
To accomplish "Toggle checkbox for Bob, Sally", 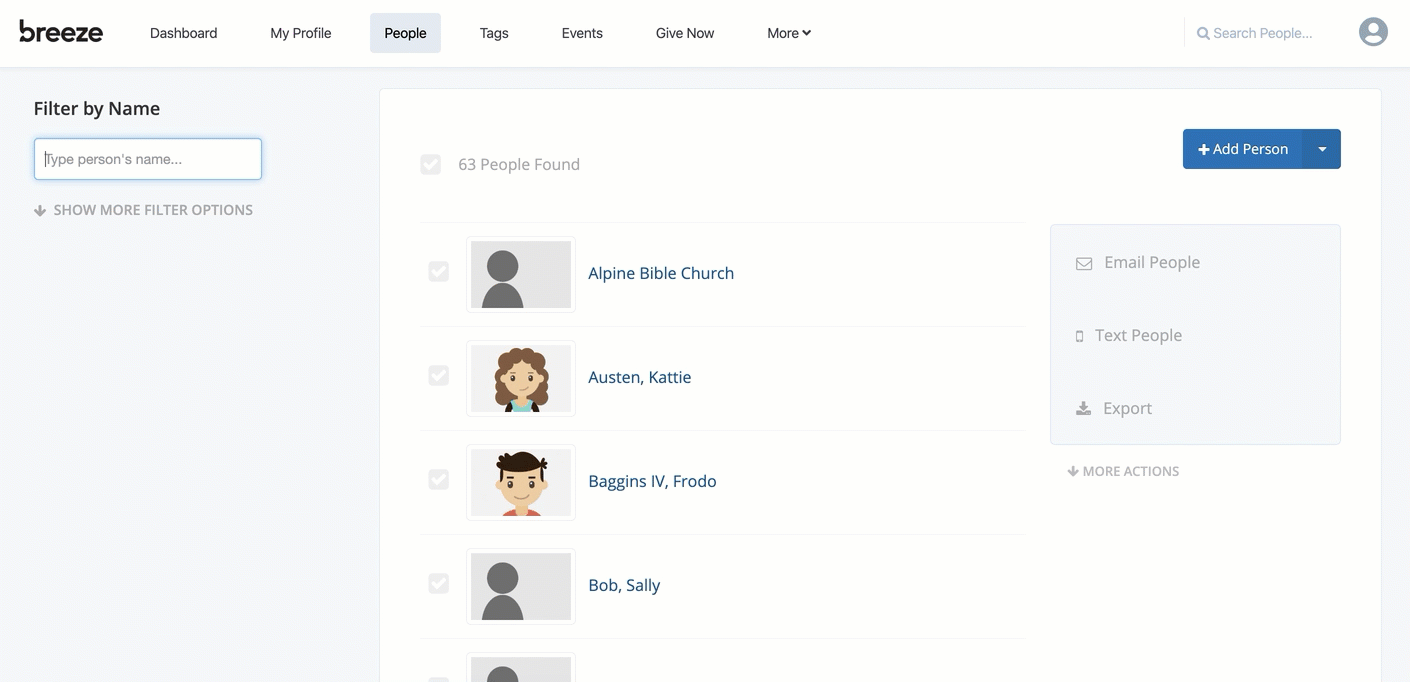I will pyautogui.click(x=439, y=584).
